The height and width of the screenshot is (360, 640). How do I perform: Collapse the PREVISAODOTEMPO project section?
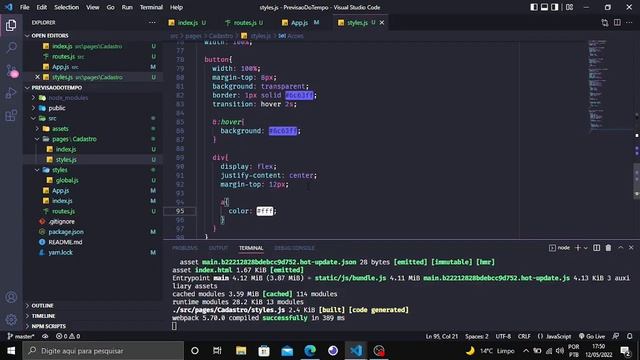click(57, 87)
